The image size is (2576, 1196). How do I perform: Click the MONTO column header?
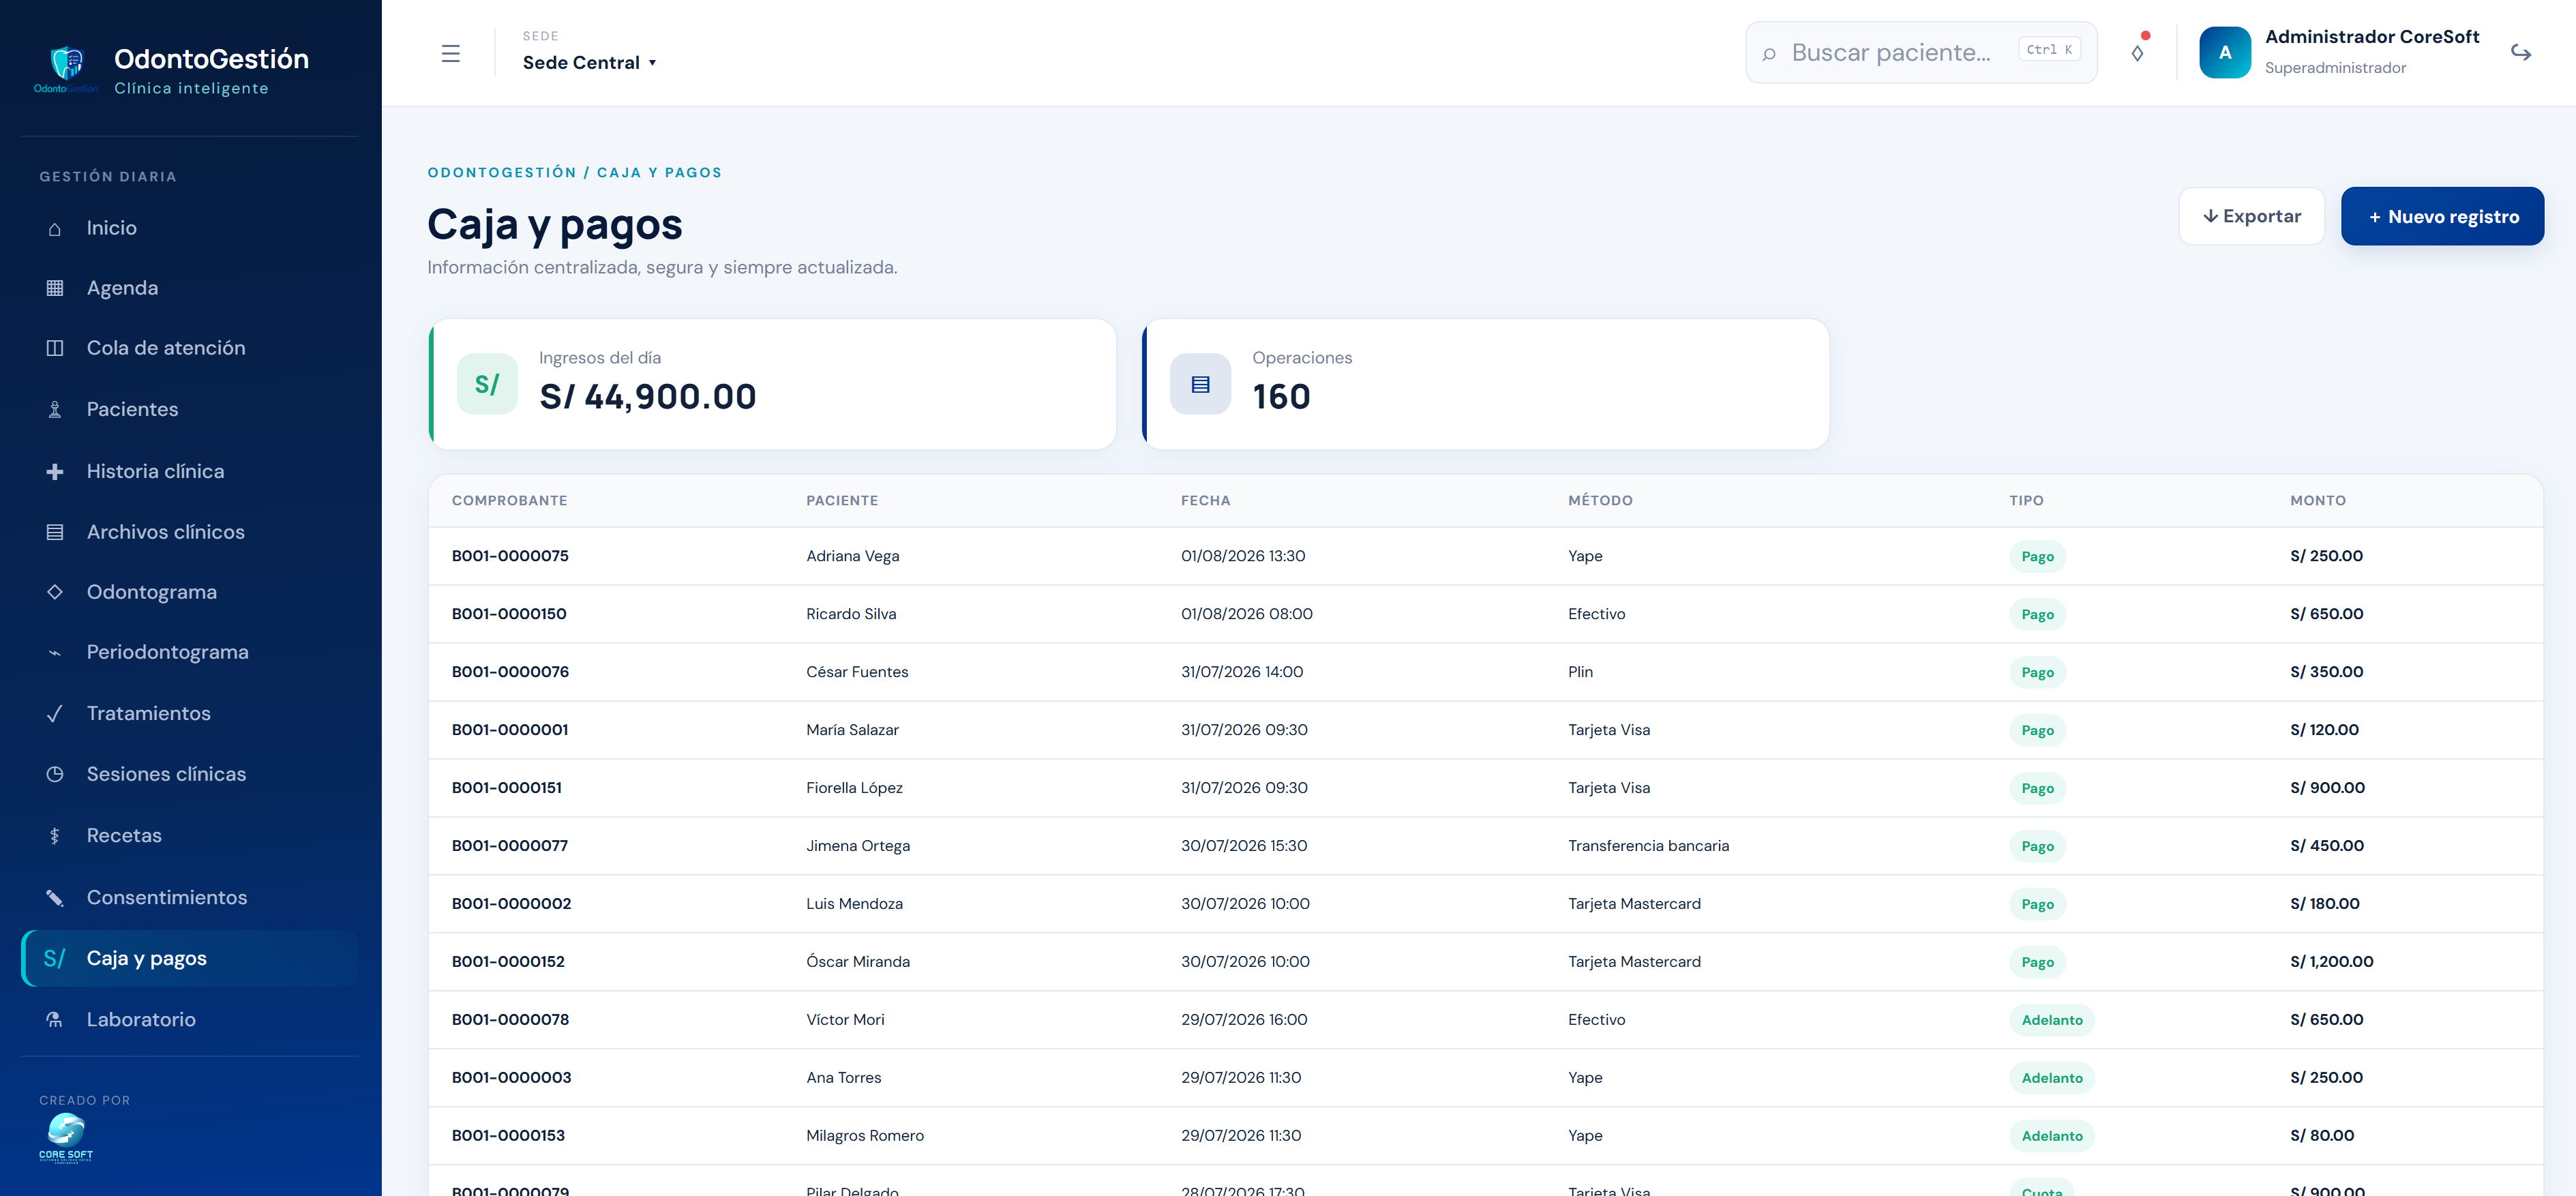[x=2318, y=500]
